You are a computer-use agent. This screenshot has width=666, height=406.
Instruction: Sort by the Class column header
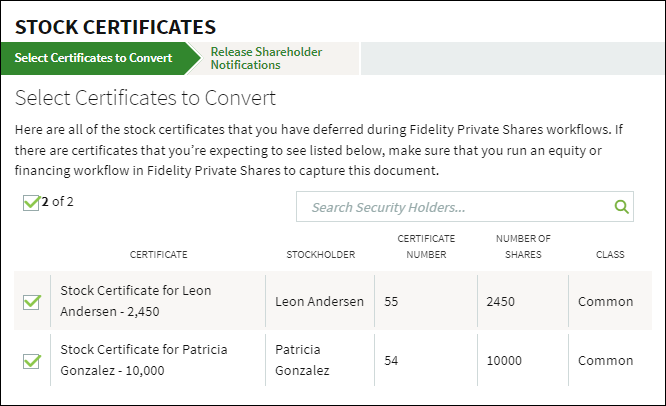610,255
